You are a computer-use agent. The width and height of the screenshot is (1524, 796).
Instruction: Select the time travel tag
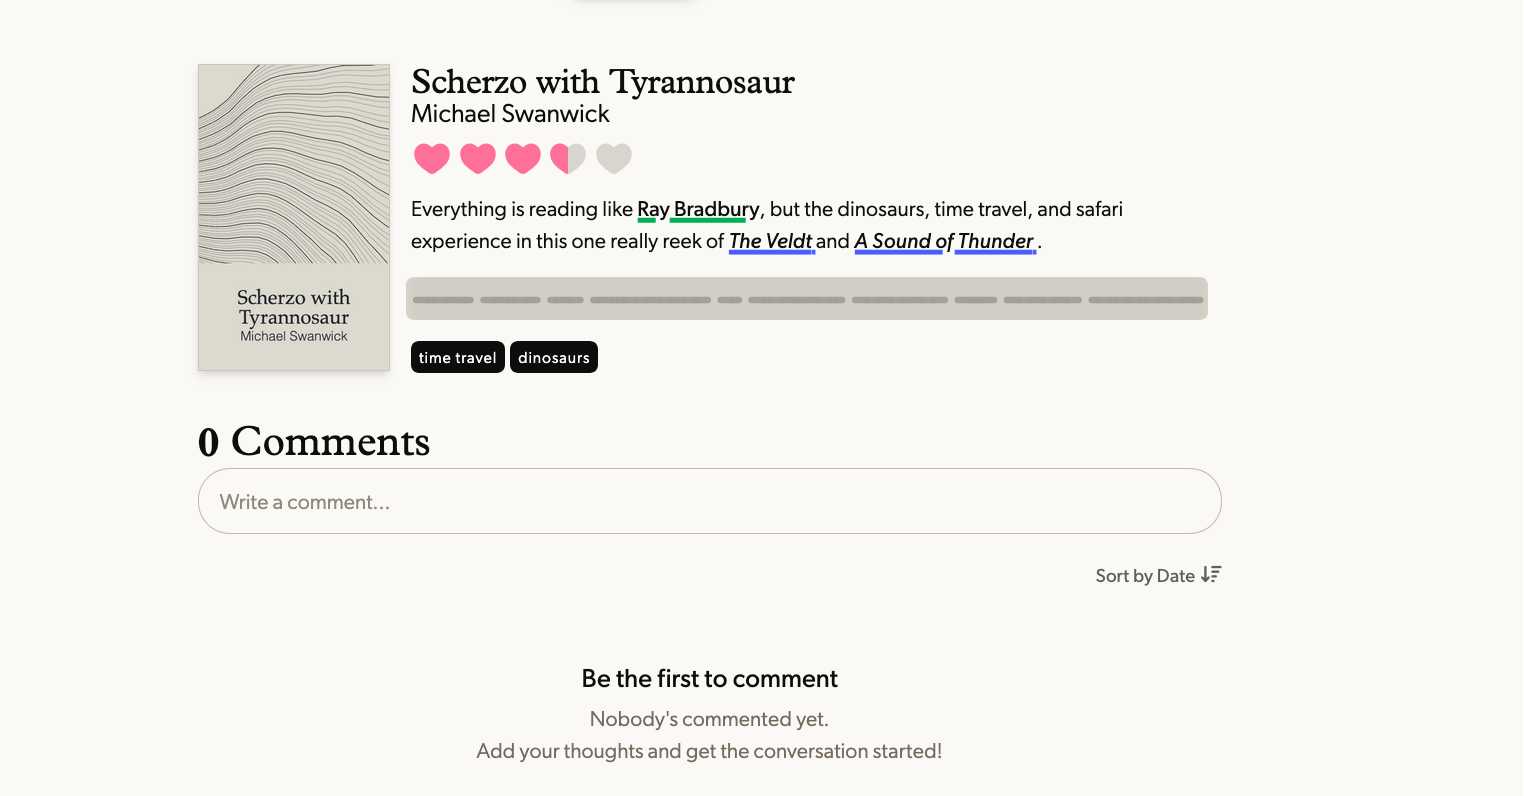tap(458, 357)
